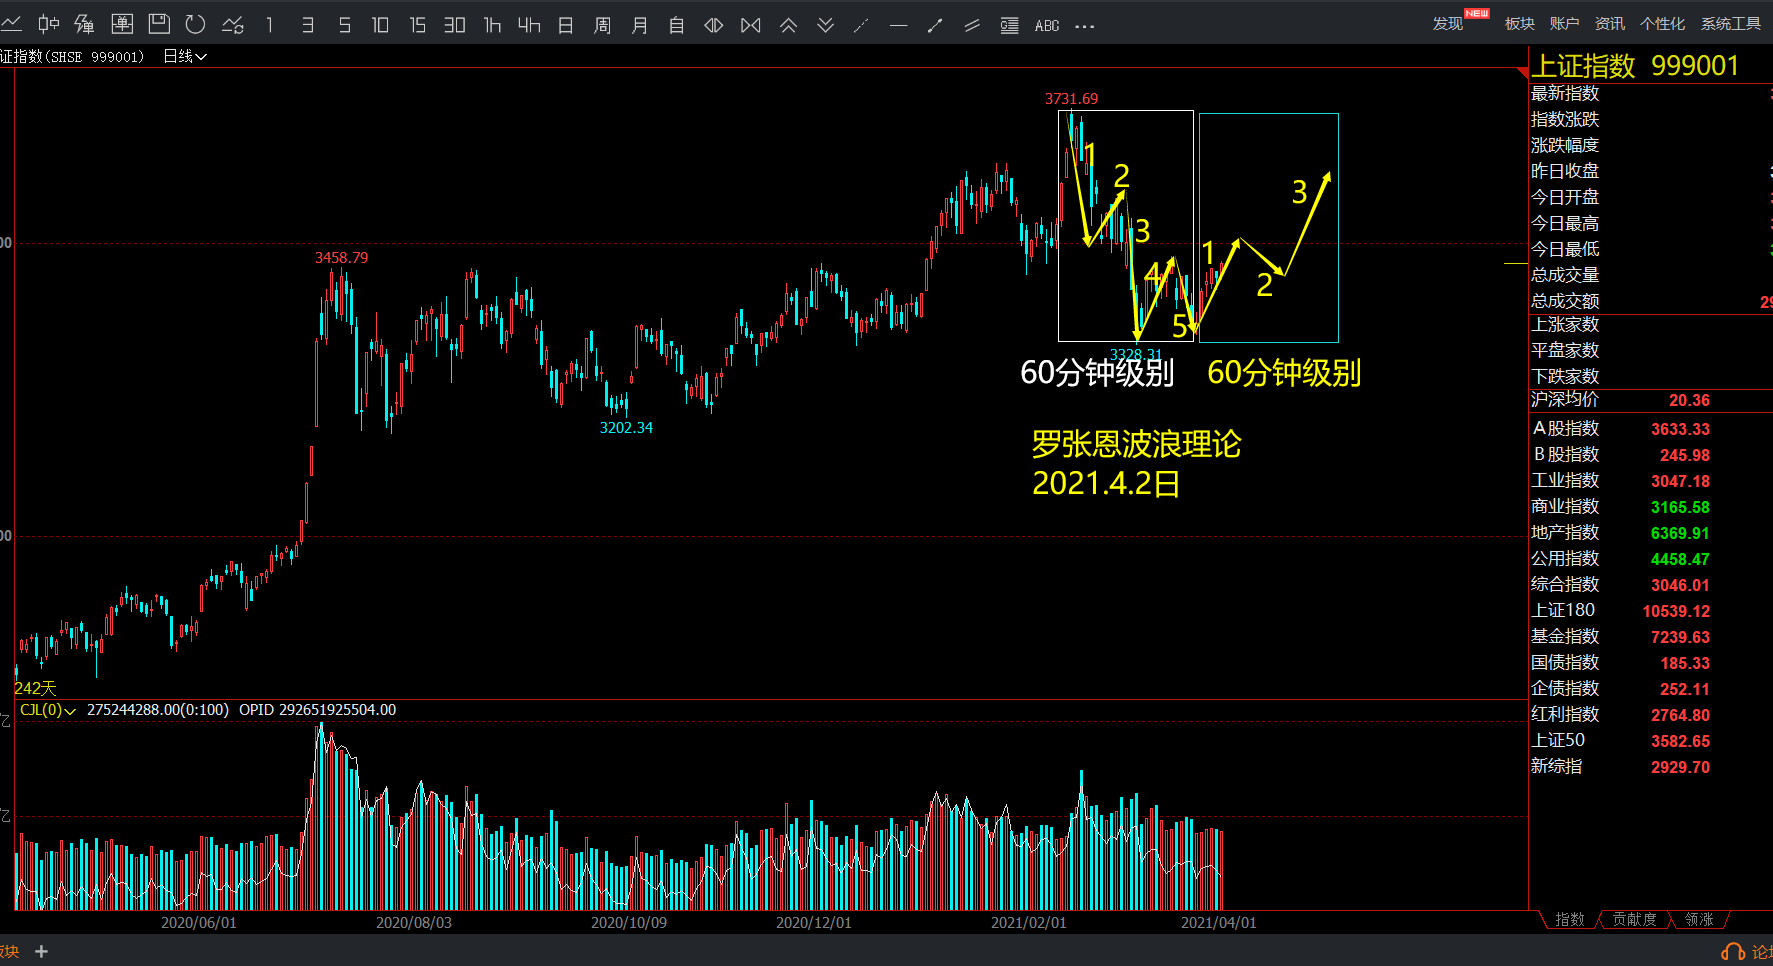1773x966 pixels.
Task: Click the double down-arrow zoom icon
Action: click(x=825, y=25)
